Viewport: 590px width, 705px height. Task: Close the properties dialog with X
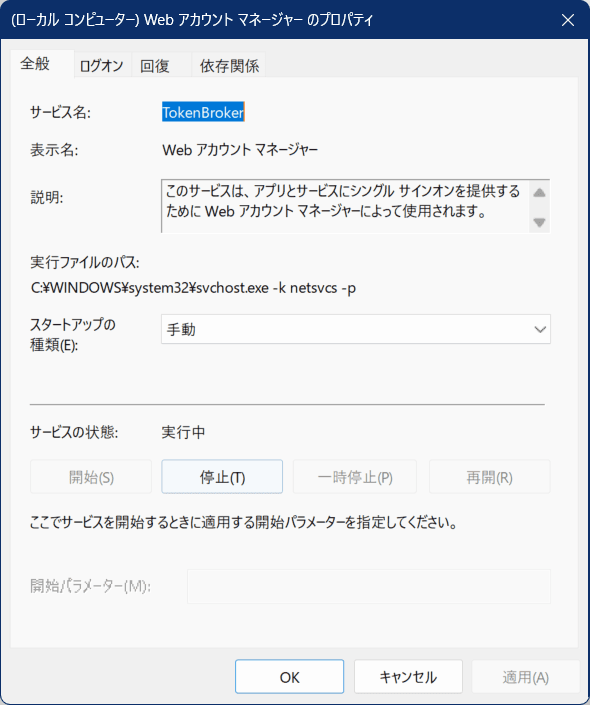(x=568, y=20)
